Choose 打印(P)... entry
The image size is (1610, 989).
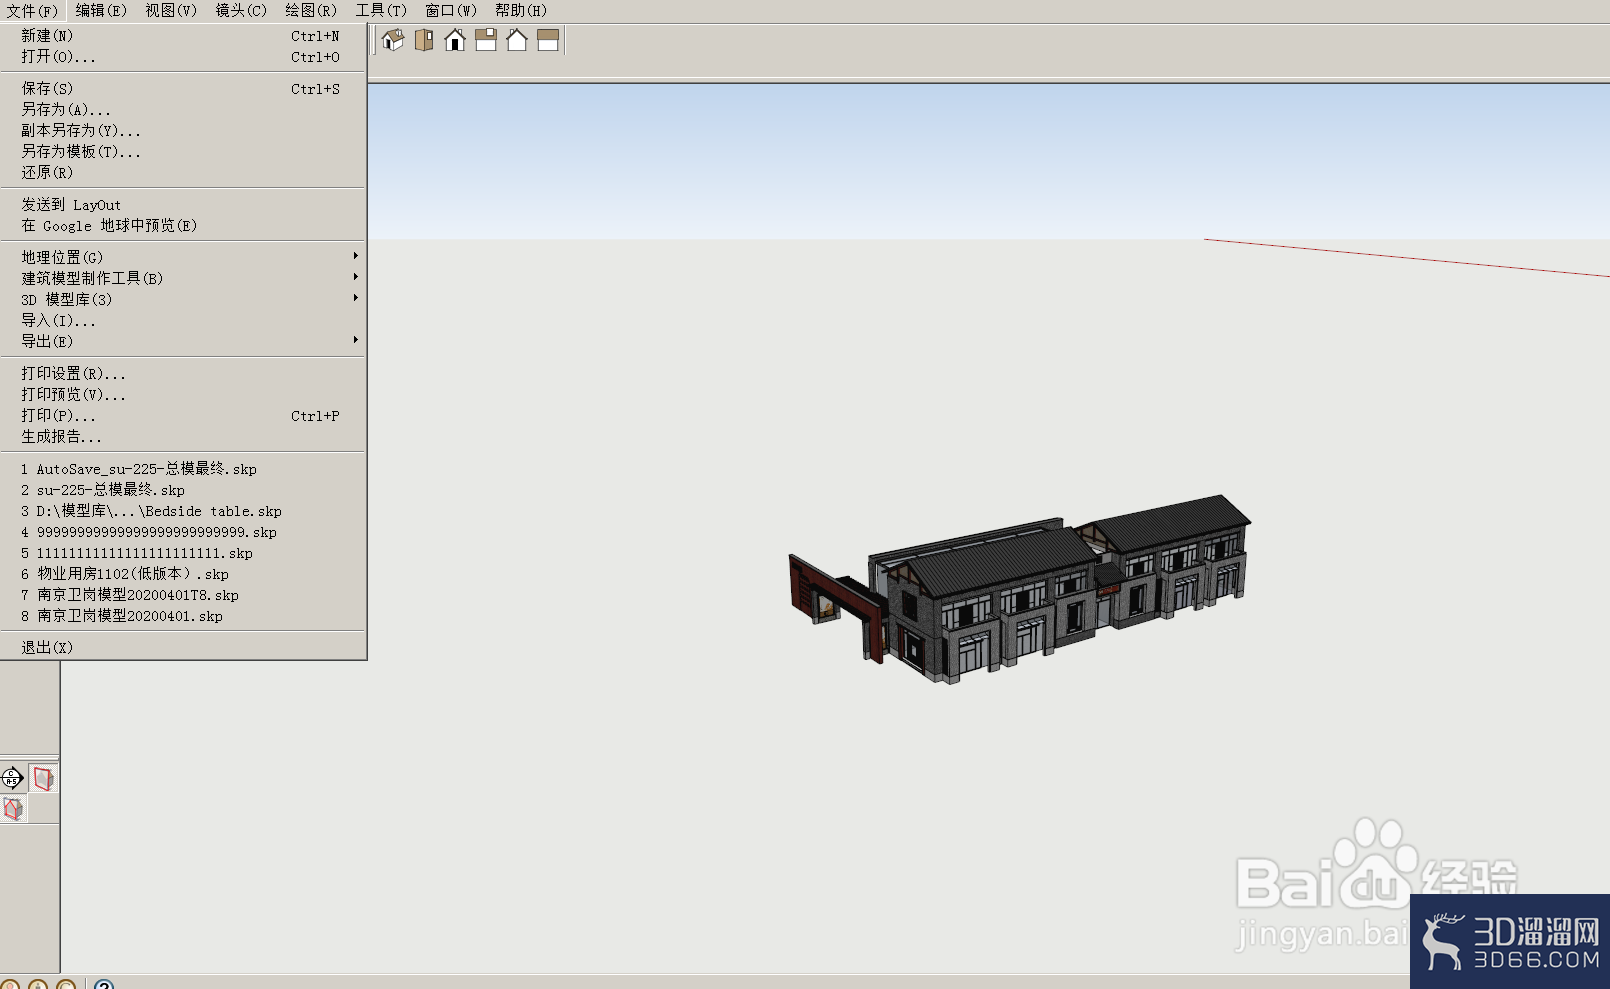tap(183, 416)
